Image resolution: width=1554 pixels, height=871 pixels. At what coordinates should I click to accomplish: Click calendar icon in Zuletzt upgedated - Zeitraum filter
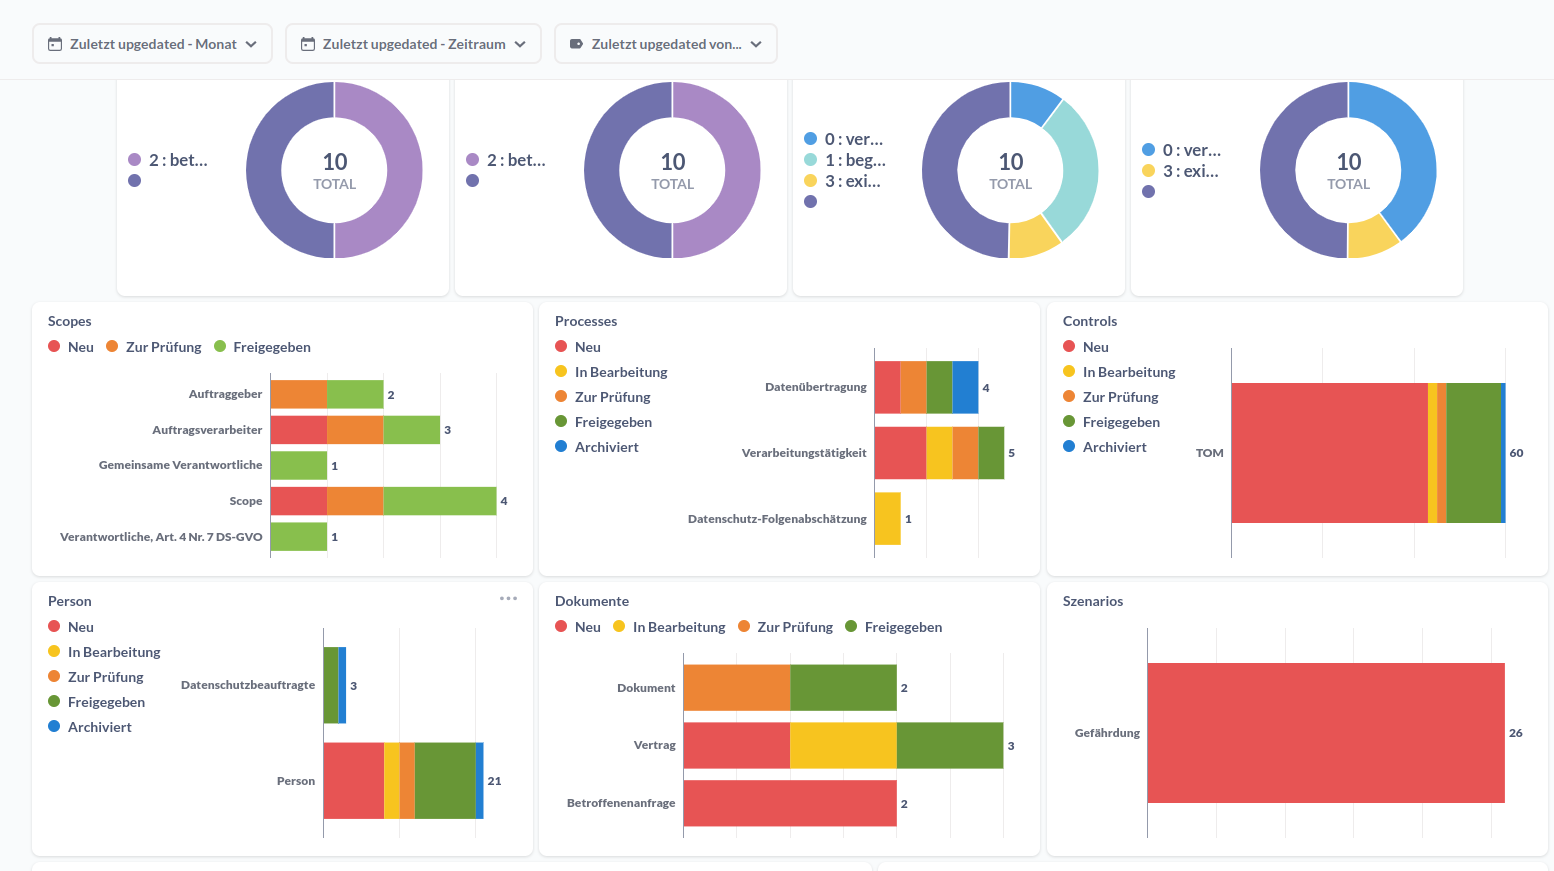coord(308,44)
